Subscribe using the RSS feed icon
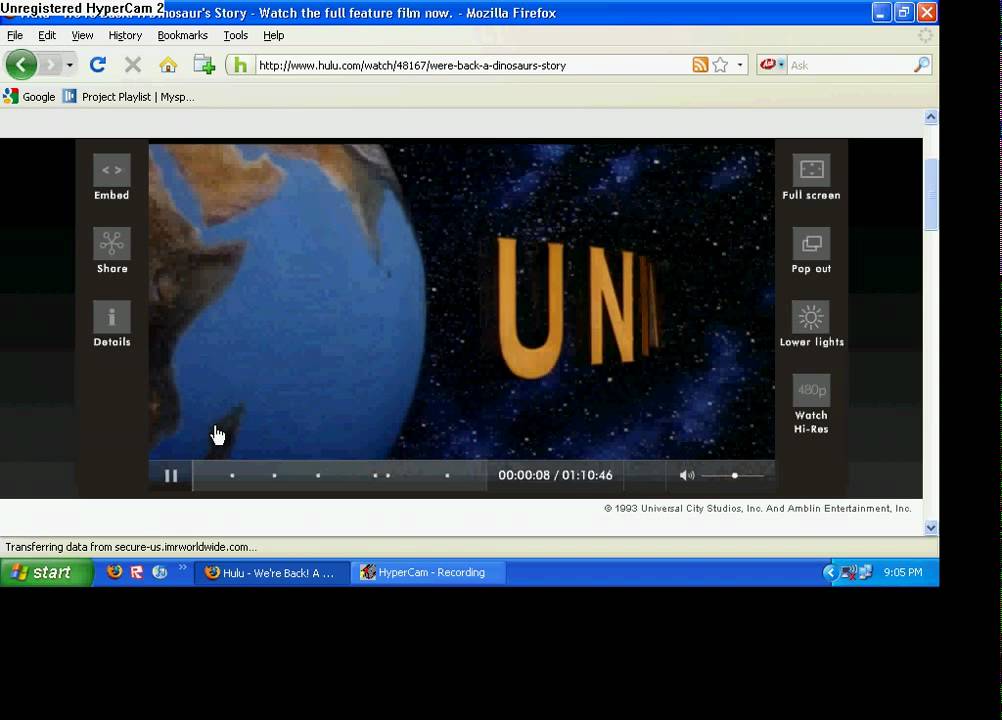The image size is (1002, 720). tap(700, 65)
